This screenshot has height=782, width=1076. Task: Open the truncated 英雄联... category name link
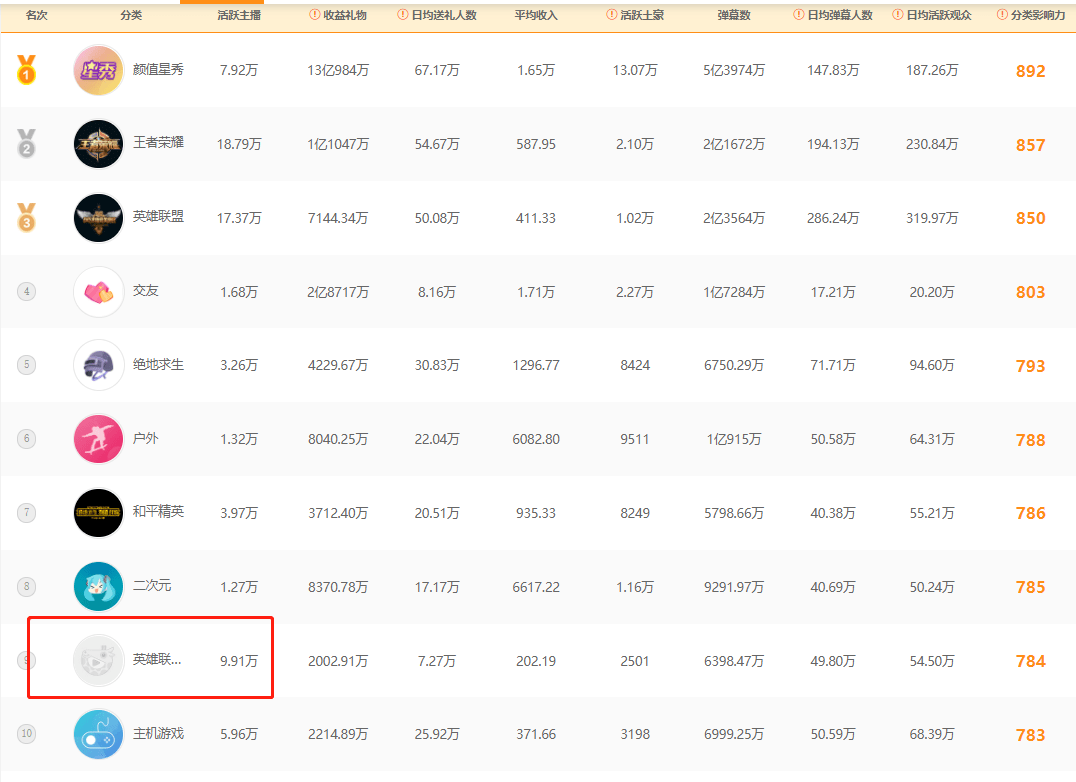click(x=157, y=660)
